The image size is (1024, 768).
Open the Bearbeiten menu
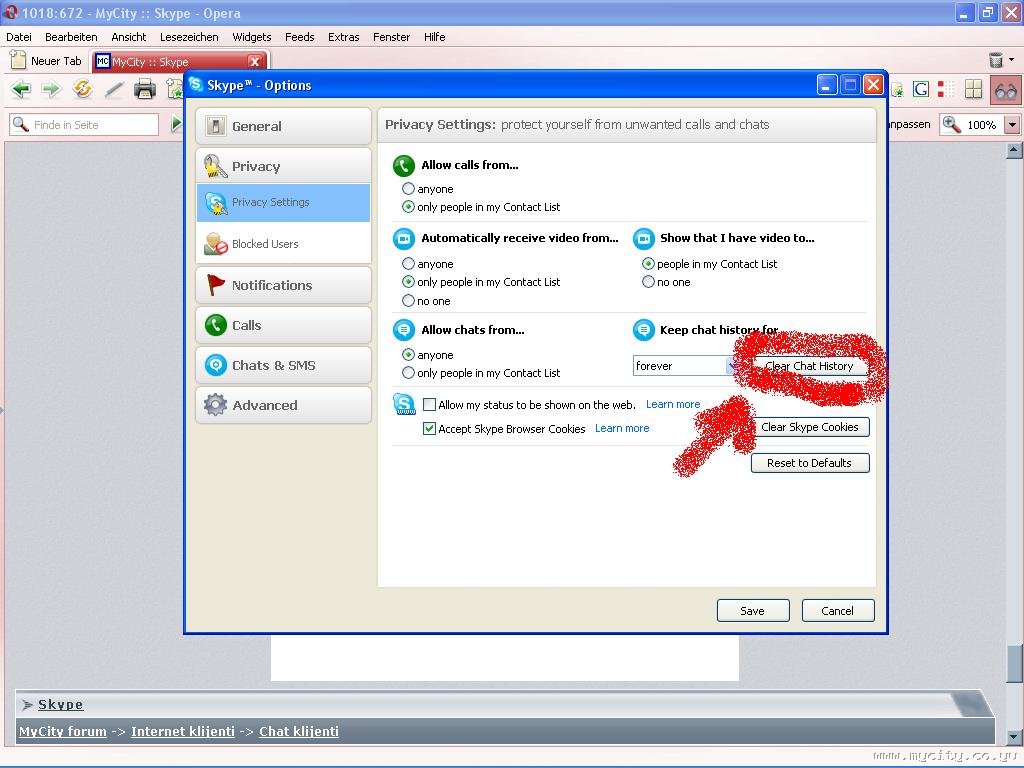pyautogui.click(x=71, y=37)
